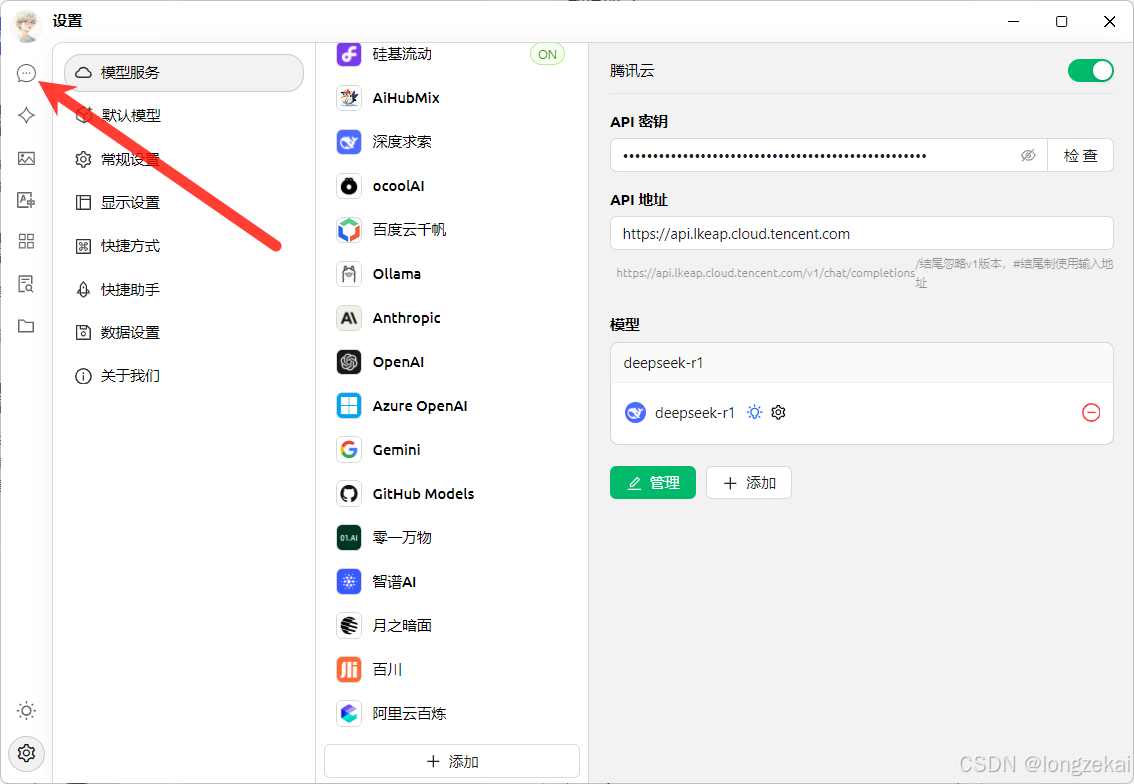The height and width of the screenshot is (784, 1134).
Task: Click the API endpoint preview URL text
Action: click(765, 273)
